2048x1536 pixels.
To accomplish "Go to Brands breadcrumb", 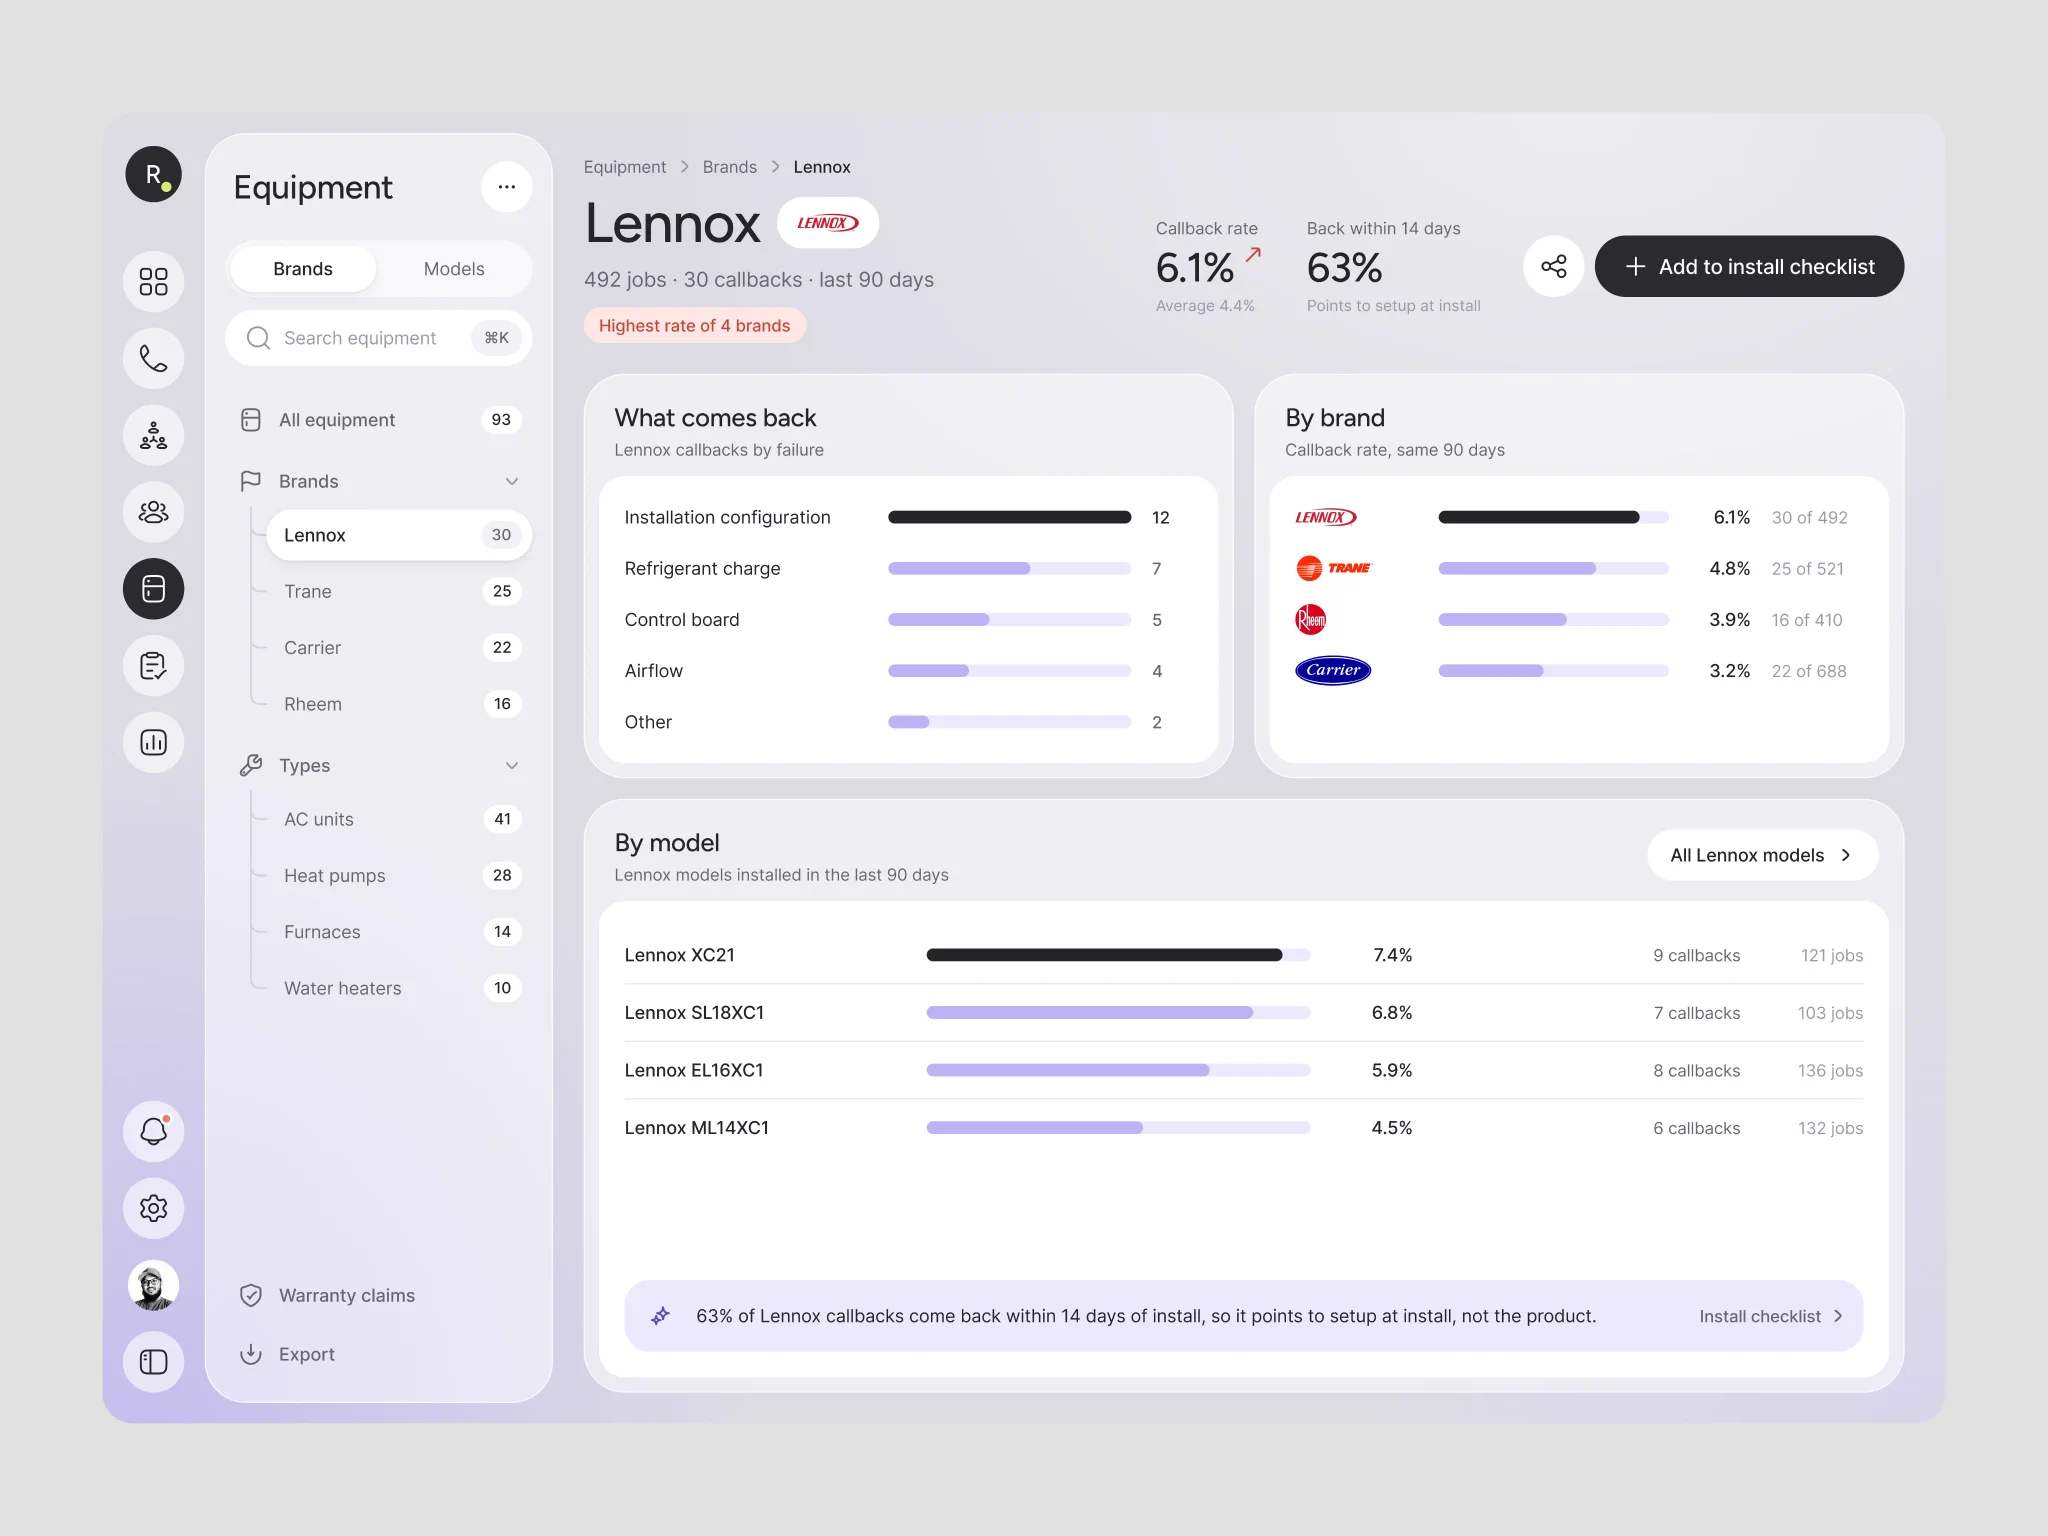I will pos(729,167).
